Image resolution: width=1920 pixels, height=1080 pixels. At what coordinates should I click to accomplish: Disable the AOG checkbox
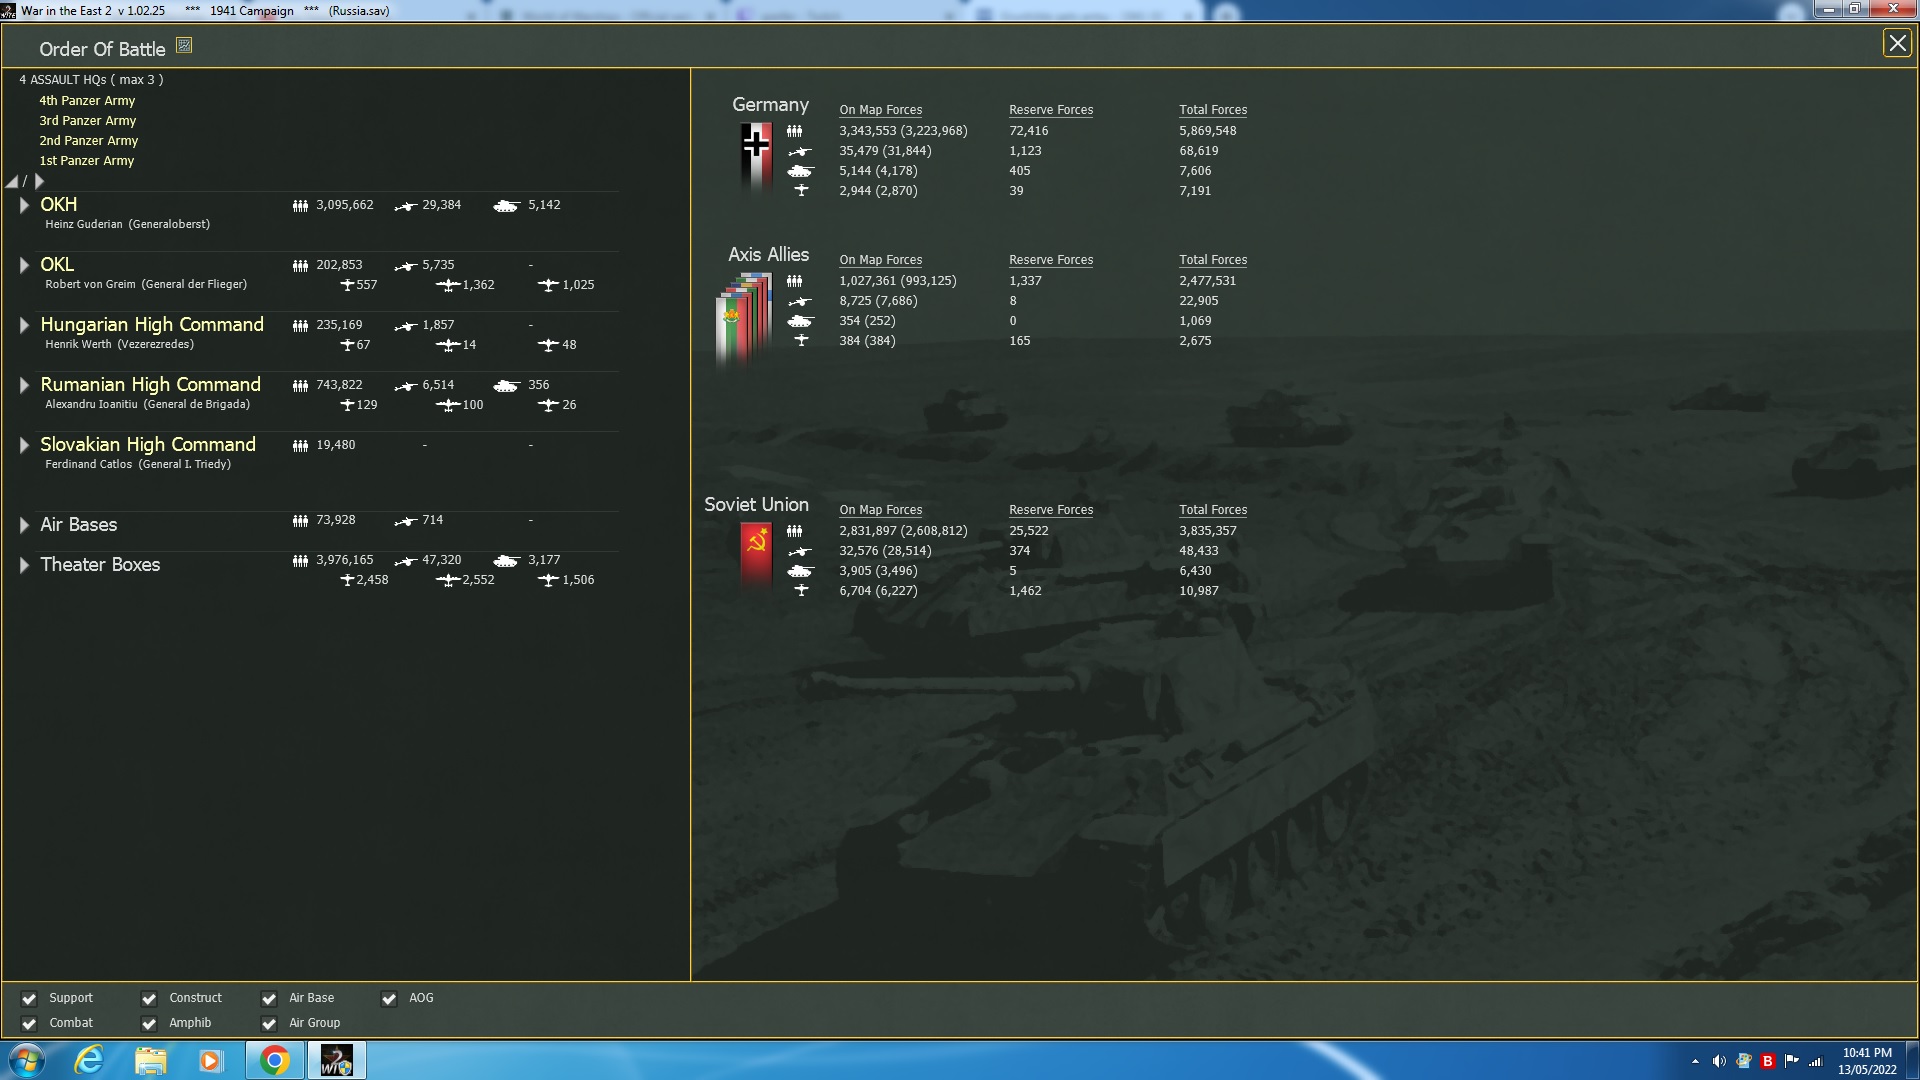pyautogui.click(x=389, y=999)
